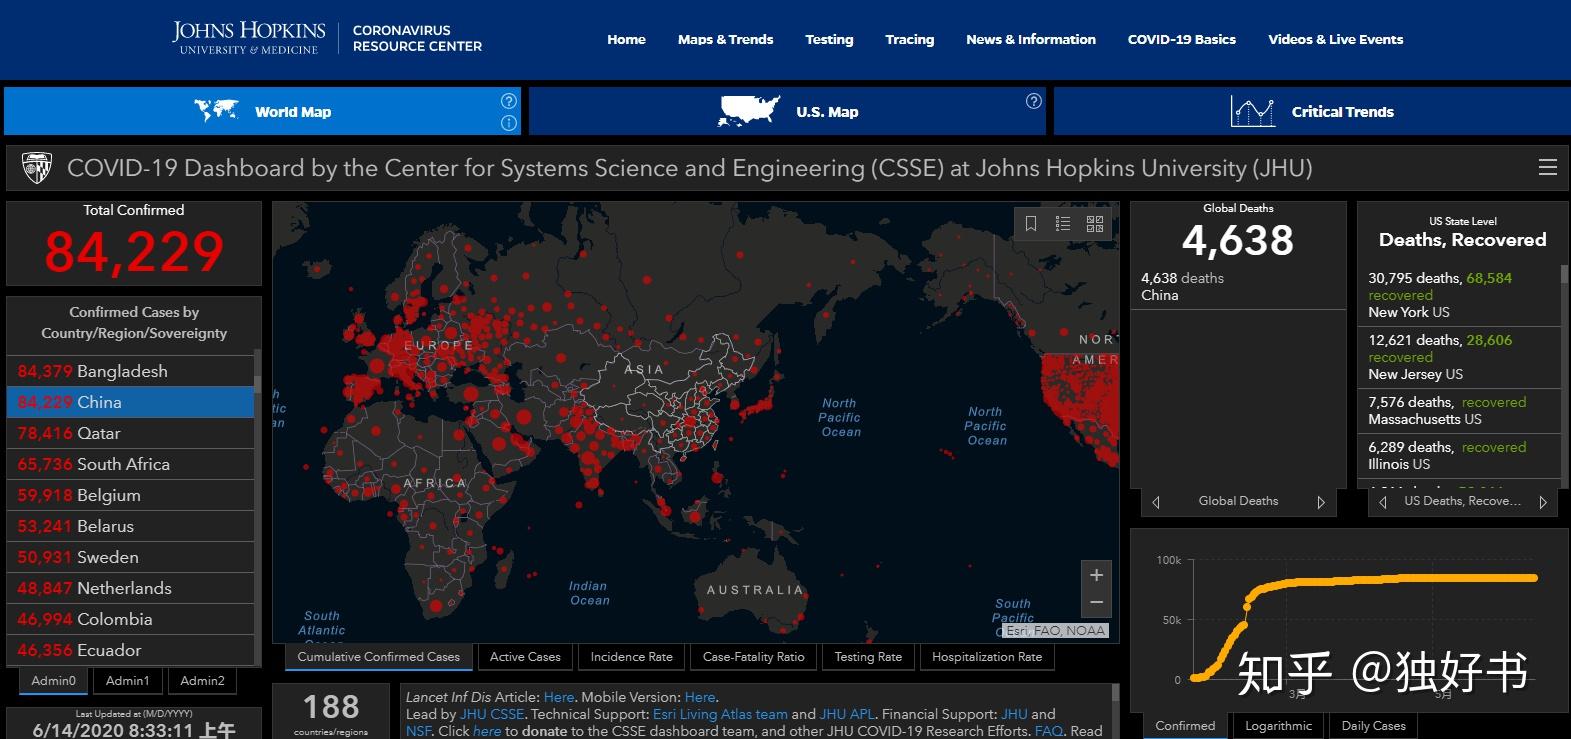Go to previous US Deaths panel
Viewport: 1571px width, 739px height.
coord(1383,502)
